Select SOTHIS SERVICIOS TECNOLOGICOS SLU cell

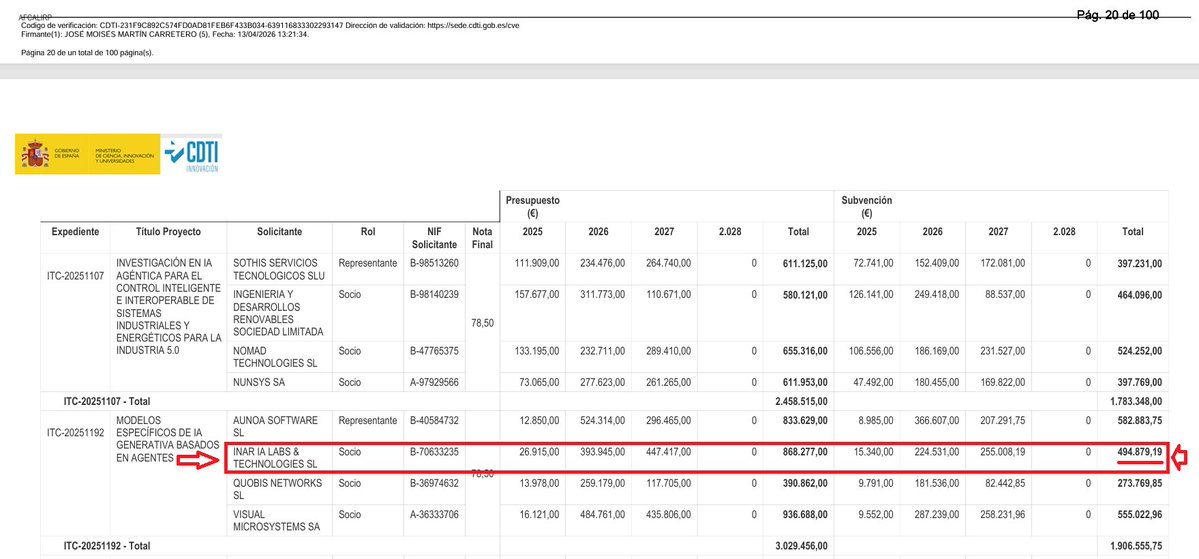coord(279,269)
